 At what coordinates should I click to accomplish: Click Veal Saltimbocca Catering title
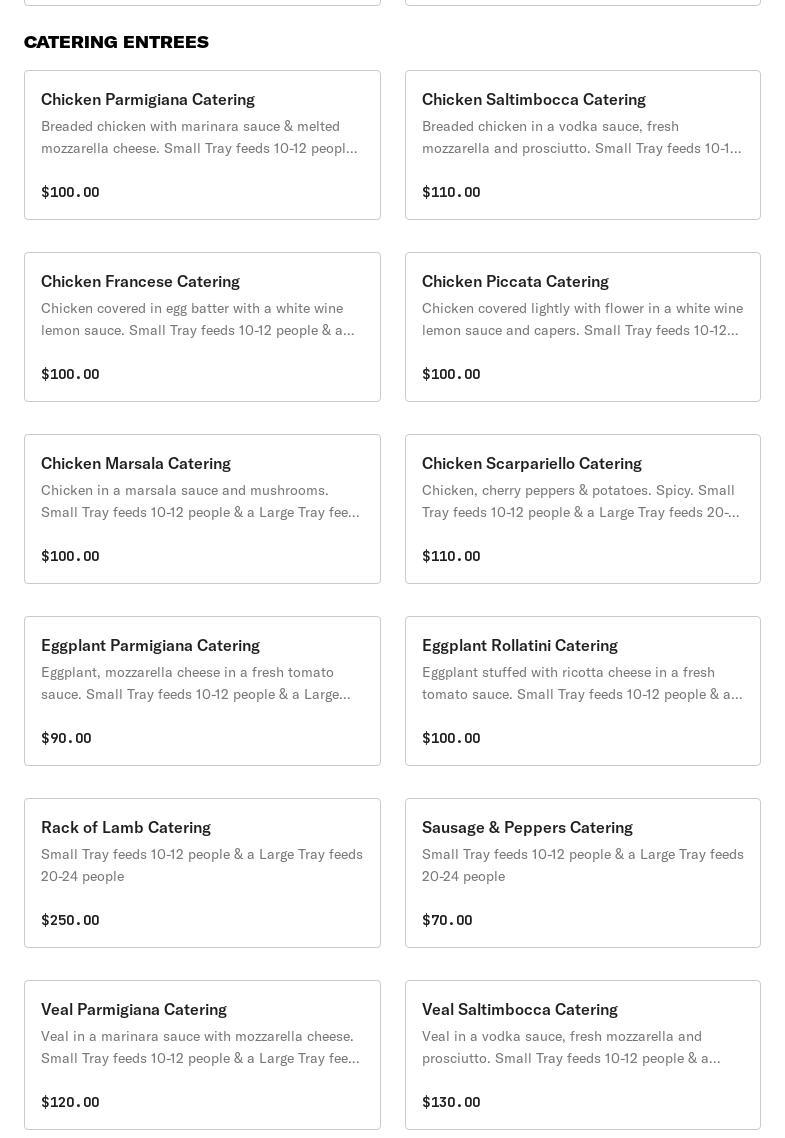[519, 1009]
